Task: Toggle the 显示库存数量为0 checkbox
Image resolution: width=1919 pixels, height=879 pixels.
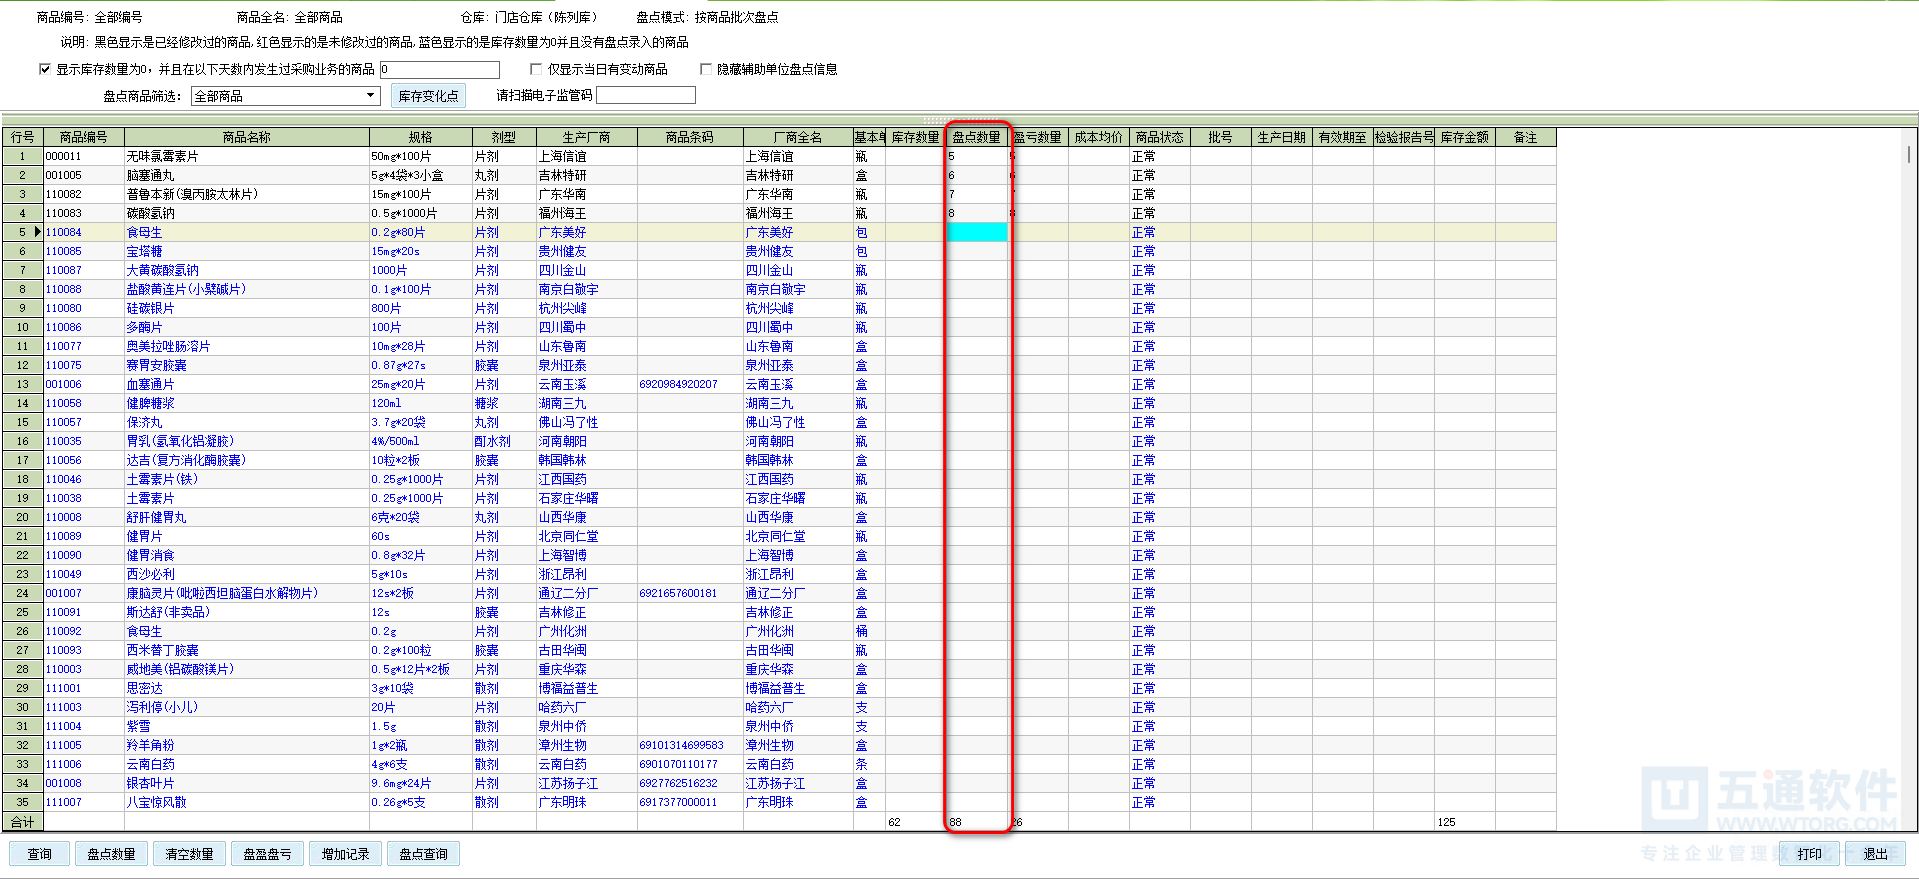Action: (x=45, y=69)
